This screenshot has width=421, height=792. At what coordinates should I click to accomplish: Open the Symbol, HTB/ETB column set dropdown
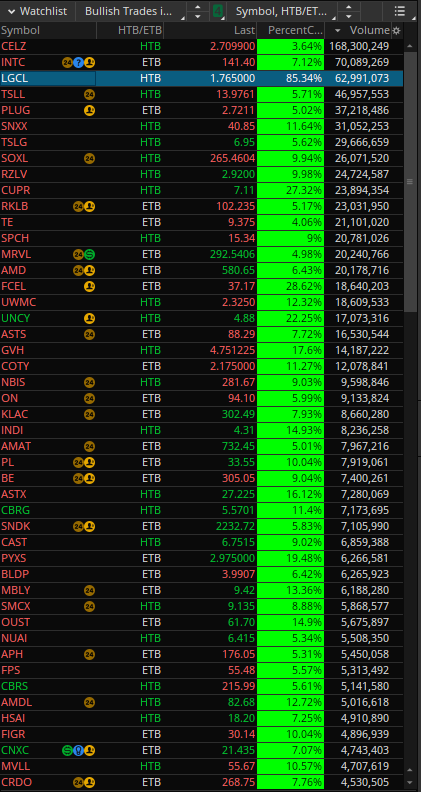281,11
